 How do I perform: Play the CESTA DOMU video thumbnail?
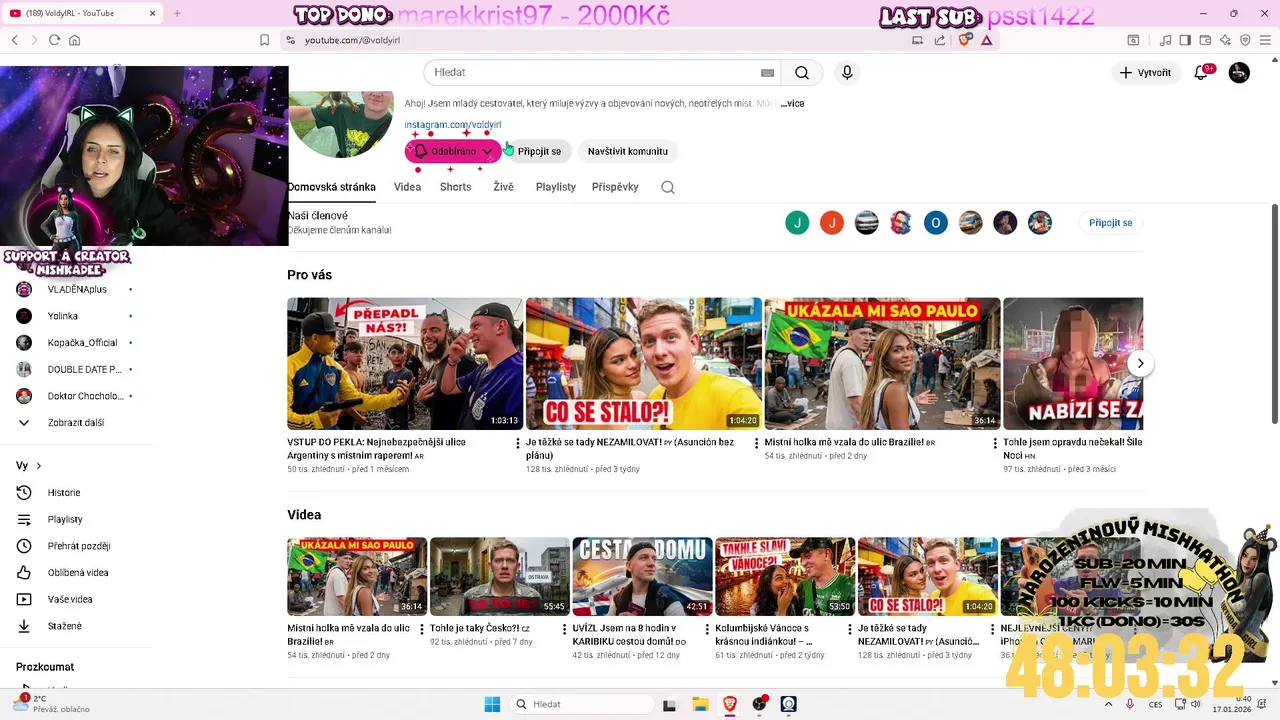642,577
